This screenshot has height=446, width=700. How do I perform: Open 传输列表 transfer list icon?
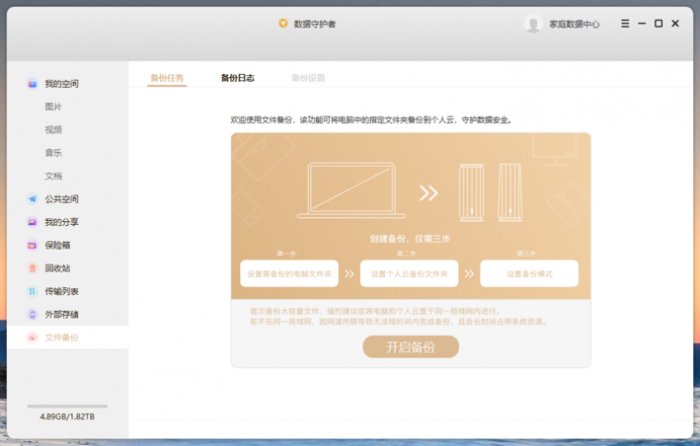(x=33, y=291)
